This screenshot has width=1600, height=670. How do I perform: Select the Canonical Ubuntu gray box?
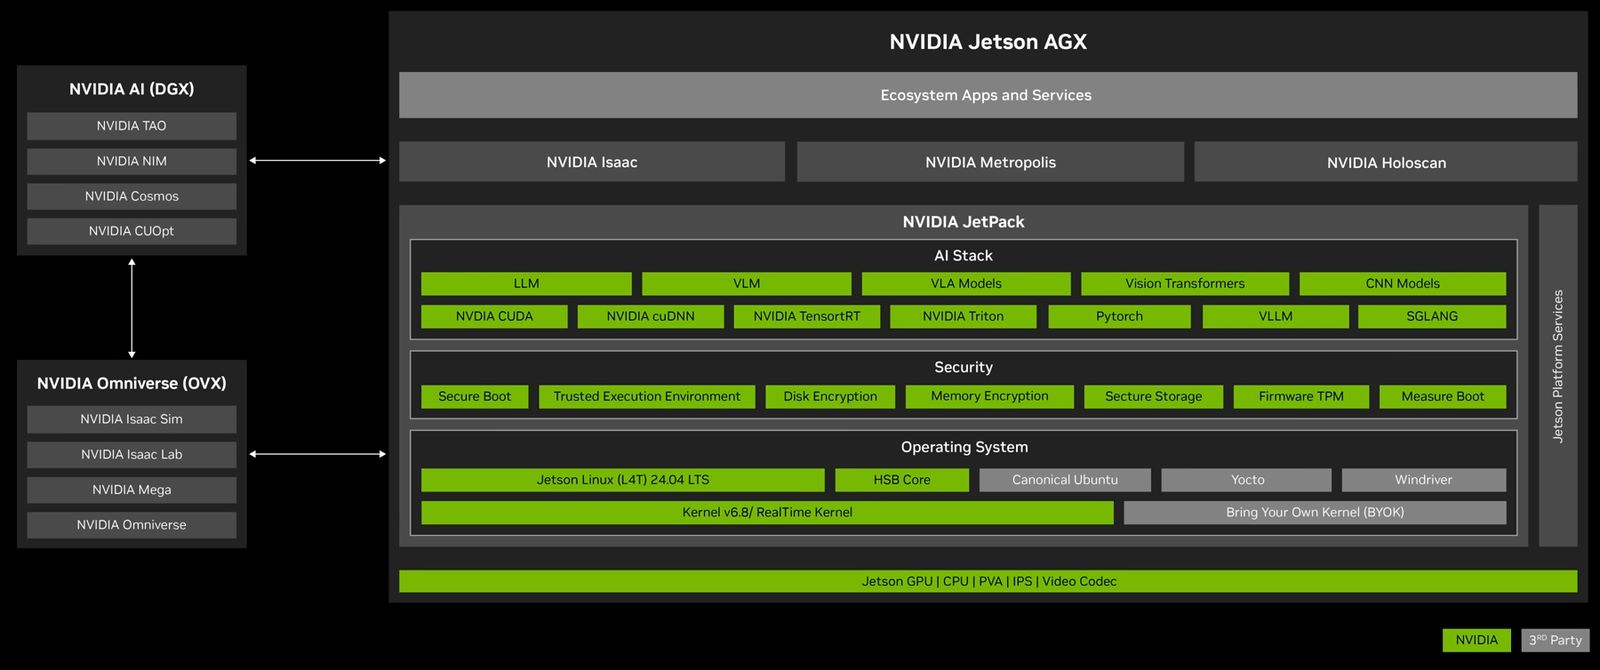(1064, 480)
